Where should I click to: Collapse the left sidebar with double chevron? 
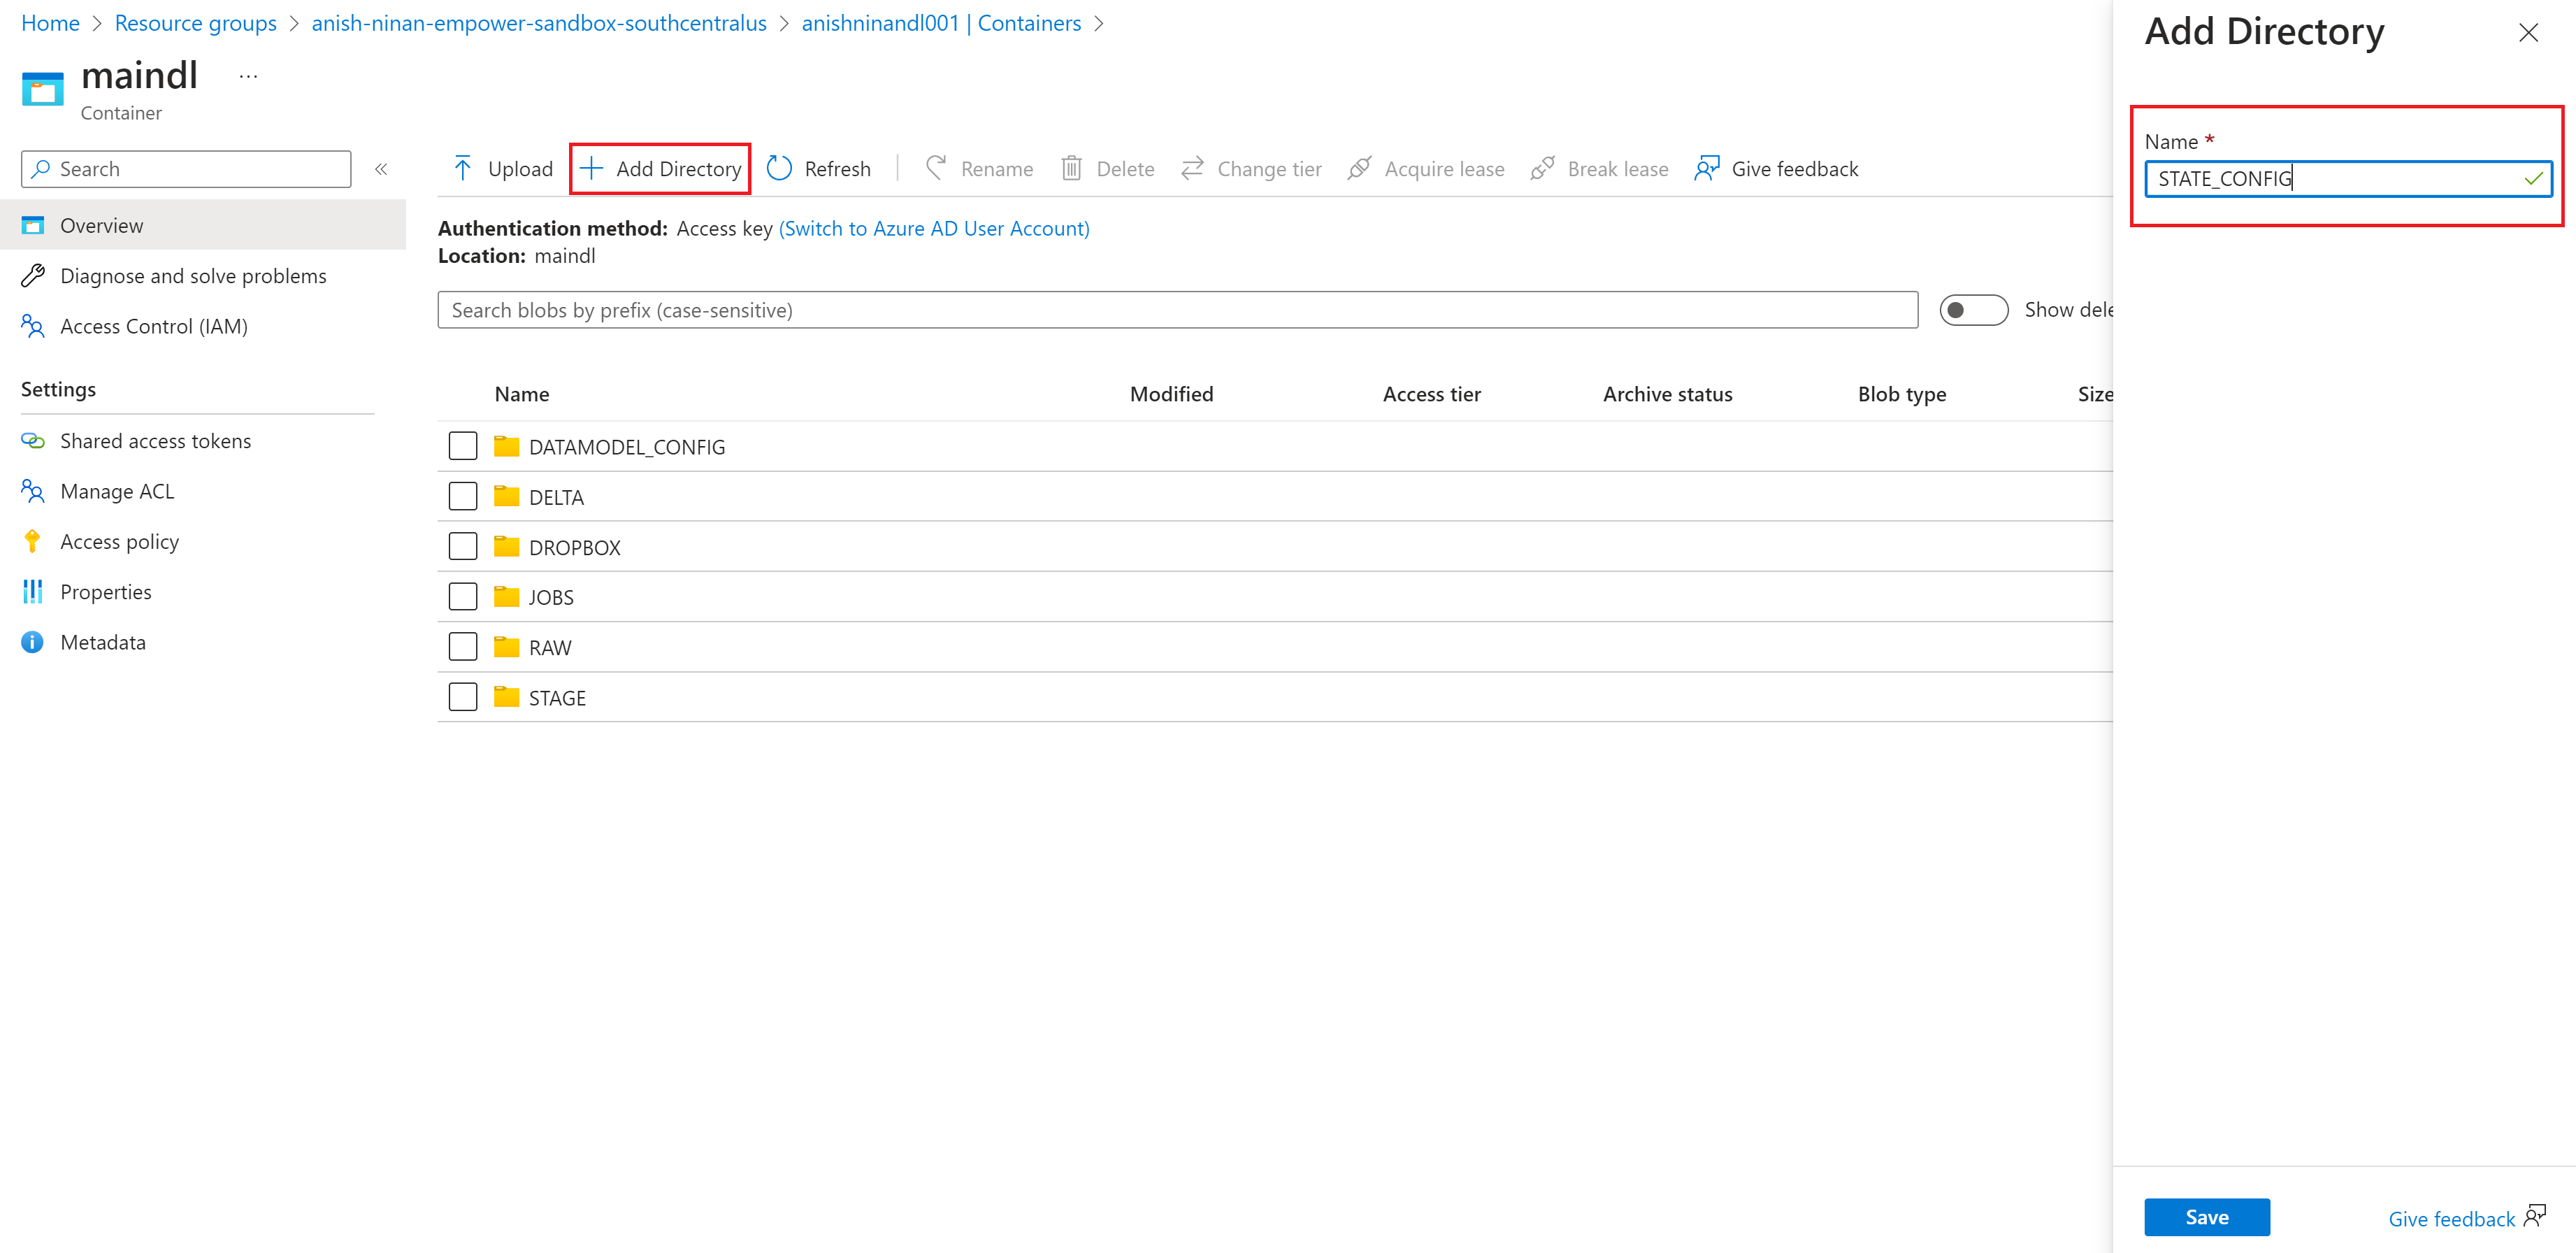click(x=381, y=169)
